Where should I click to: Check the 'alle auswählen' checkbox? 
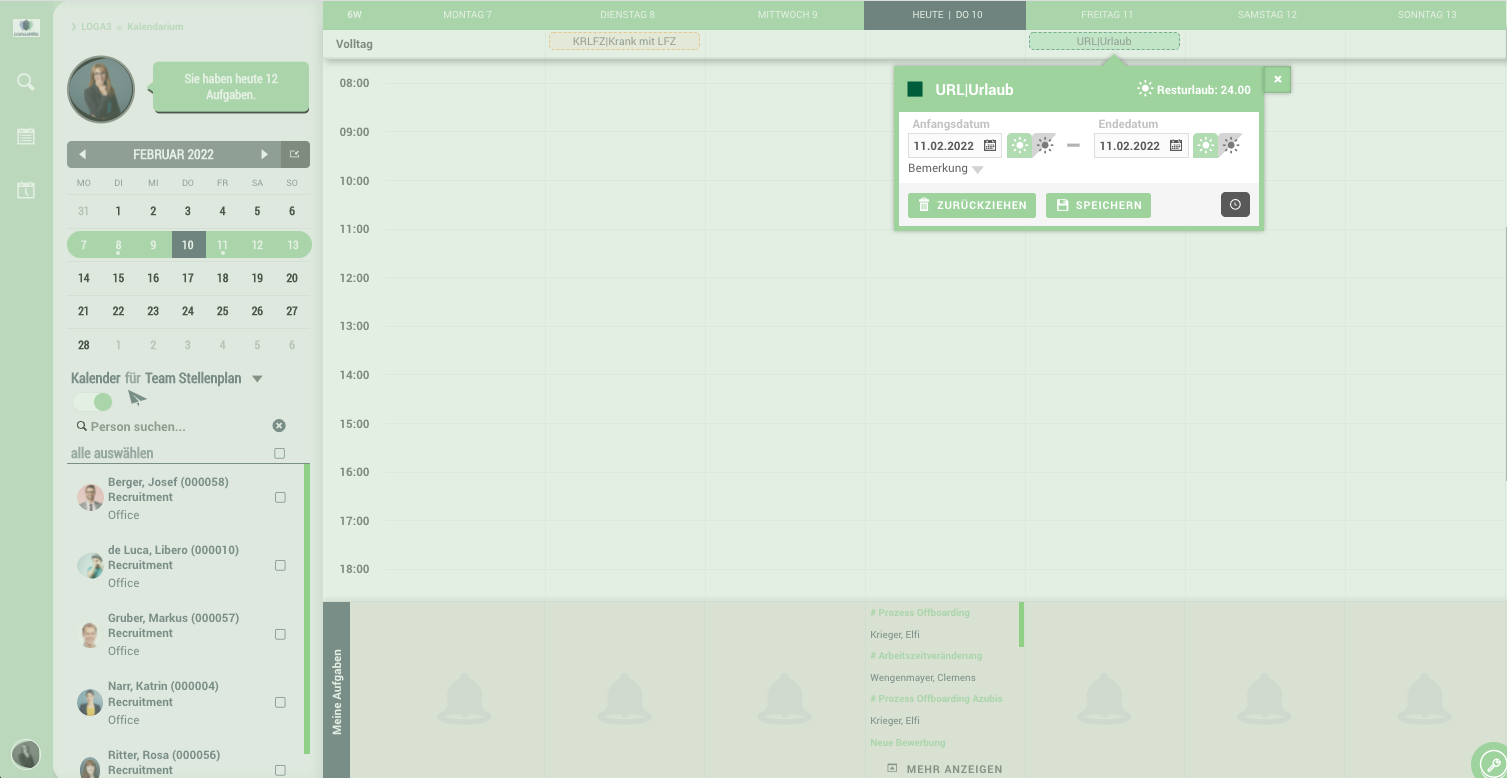tap(279, 452)
